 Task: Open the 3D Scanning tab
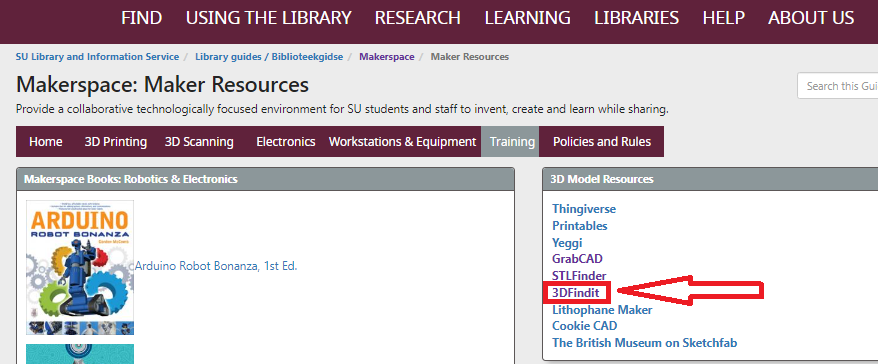tap(199, 142)
